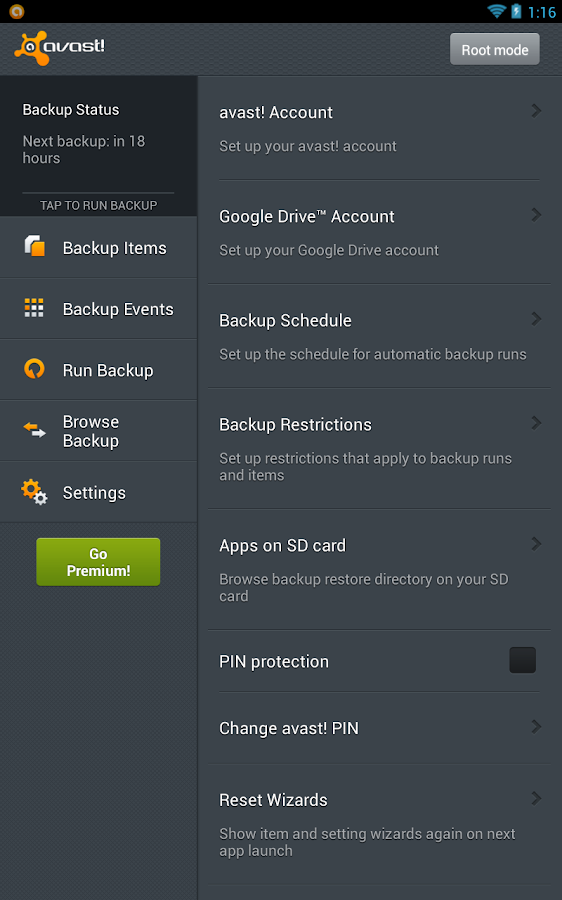The width and height of the screenshot is (562, 900).
Task: Tap the Wi-Fi status icon
Action: click(496, 11)
